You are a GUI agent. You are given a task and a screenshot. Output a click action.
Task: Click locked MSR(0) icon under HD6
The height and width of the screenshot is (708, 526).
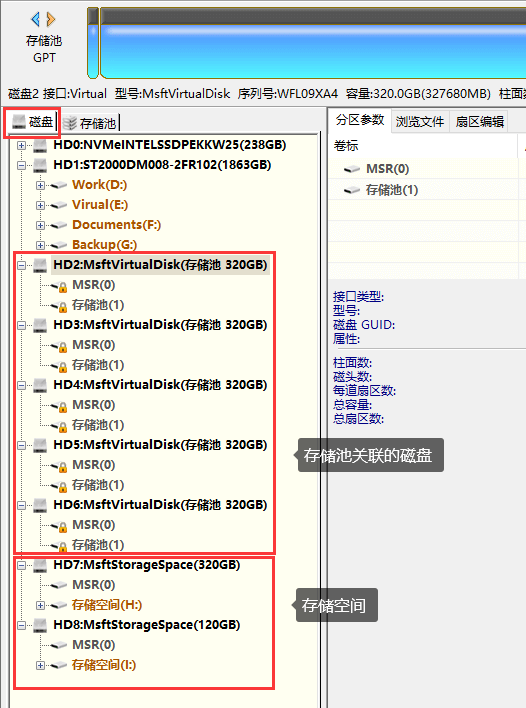point(59,526)
